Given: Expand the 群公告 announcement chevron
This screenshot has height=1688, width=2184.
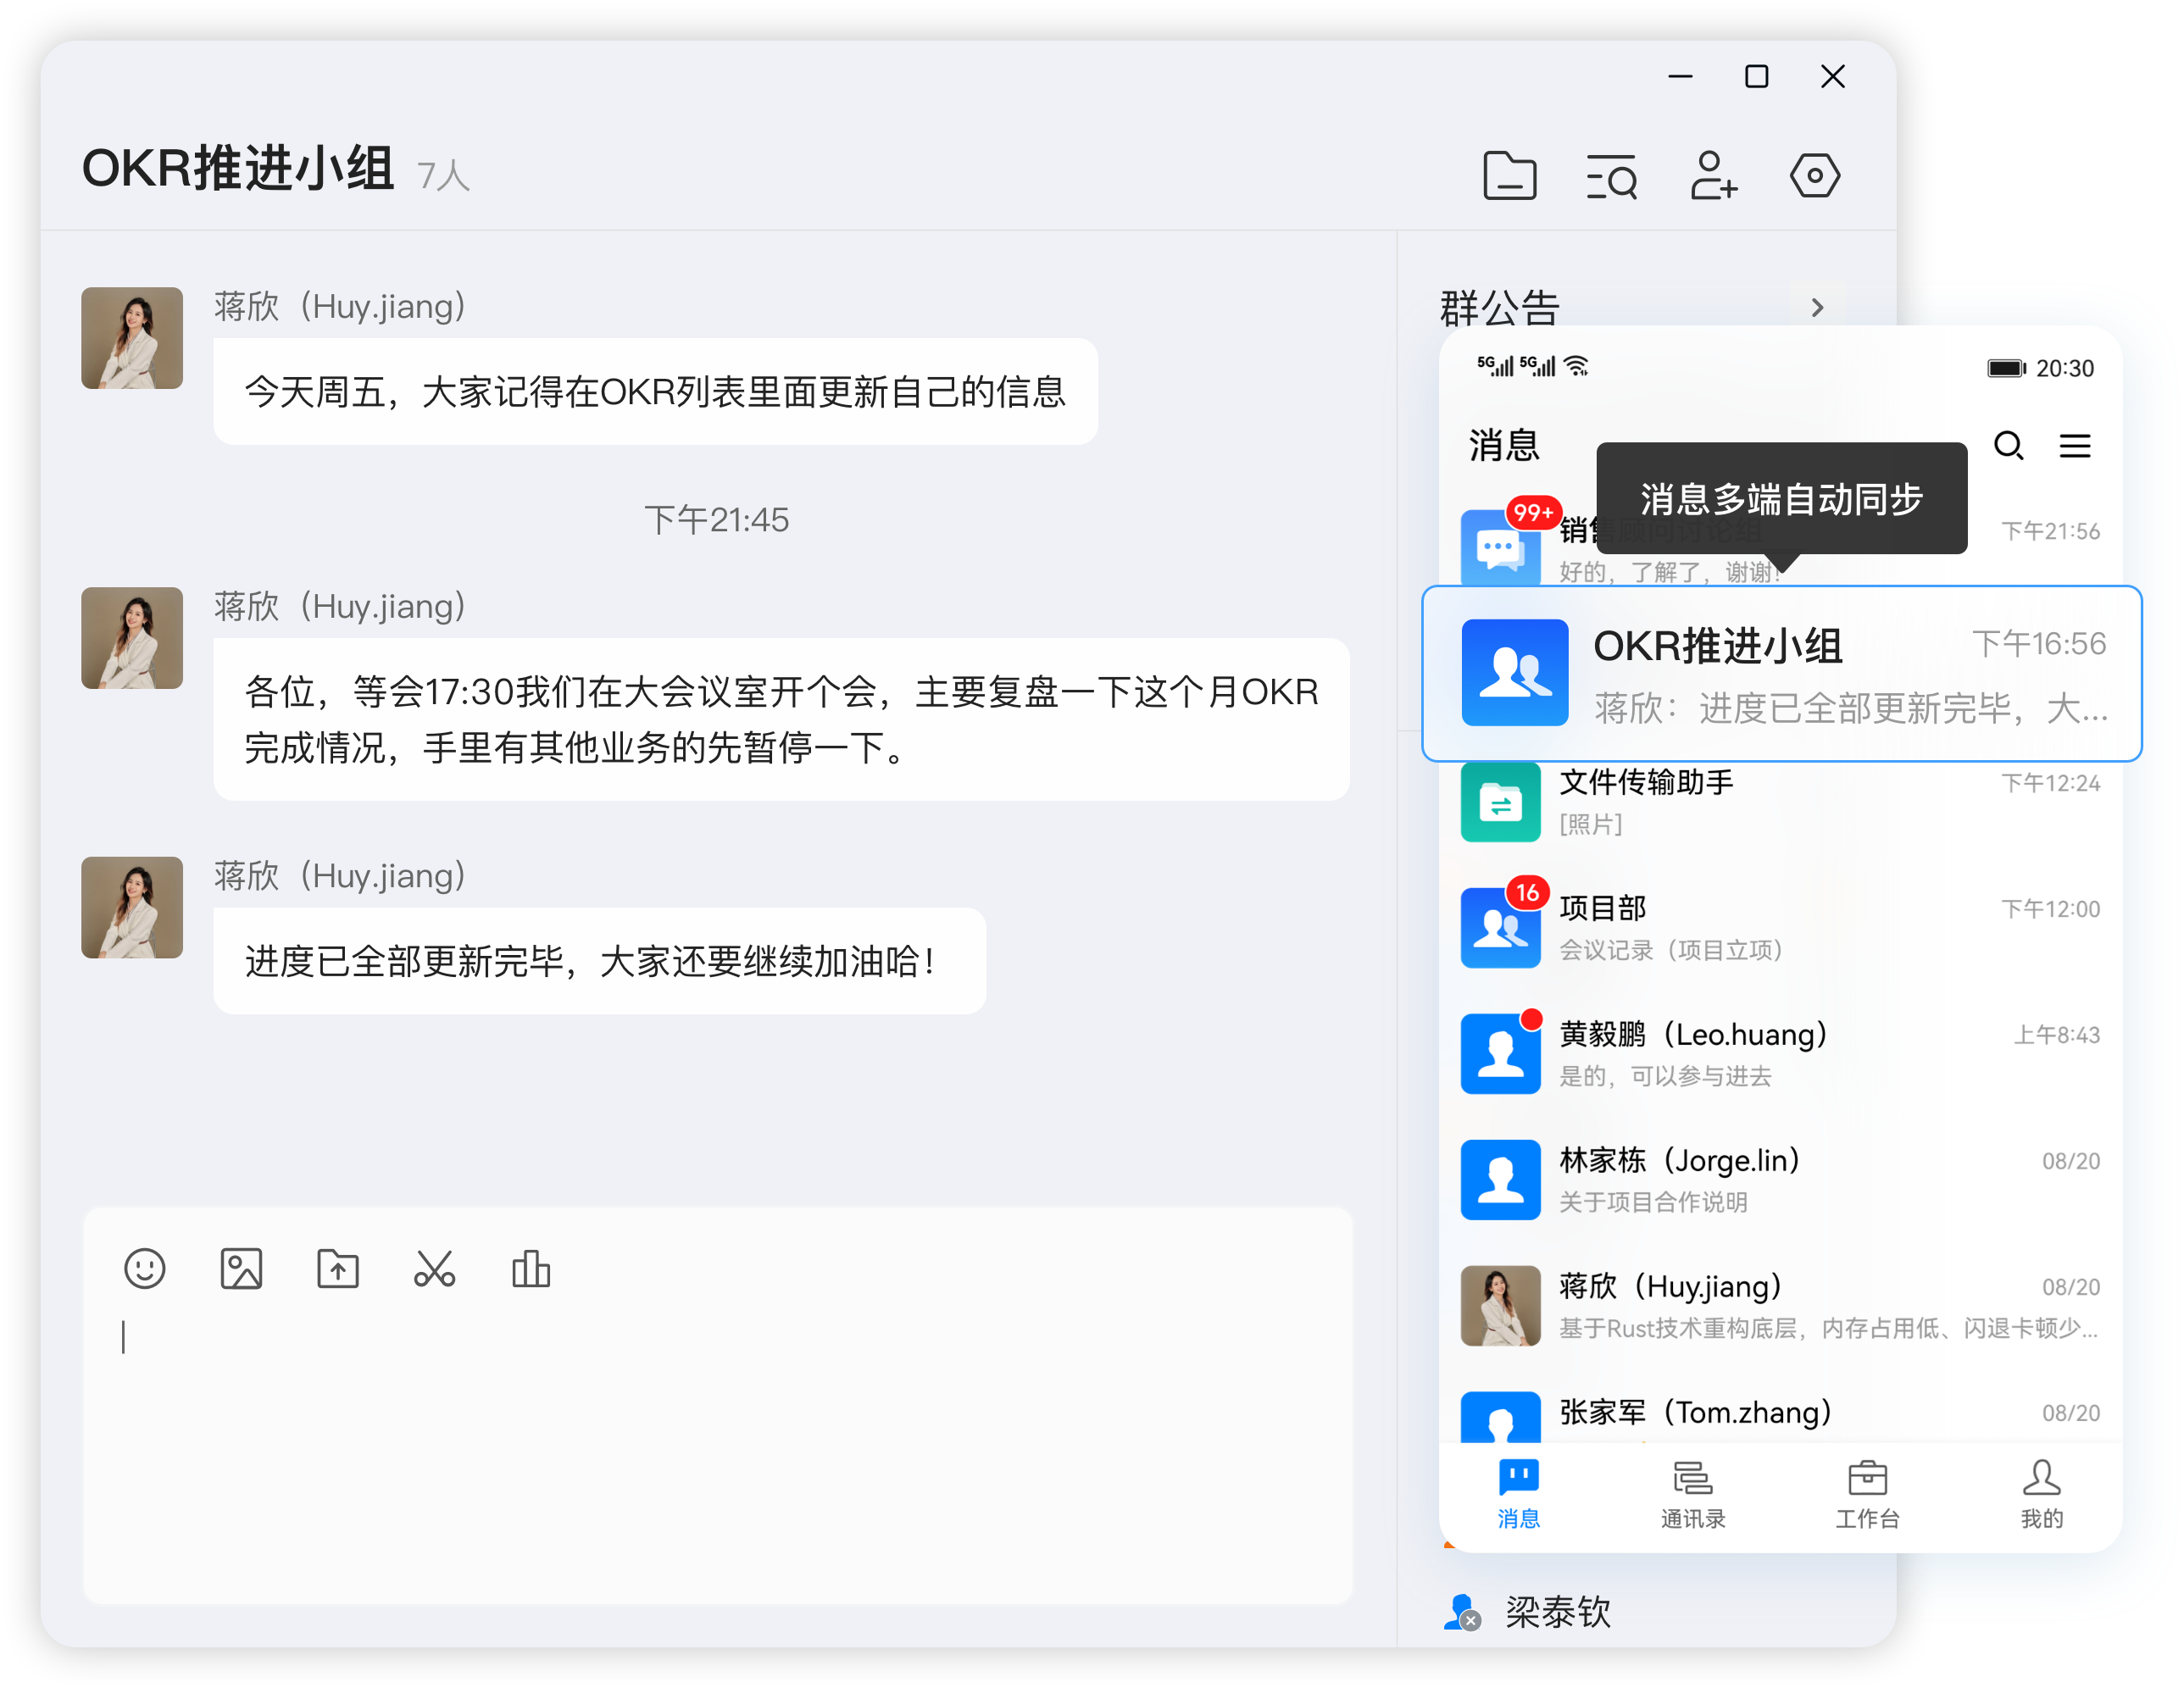Looking at the screenshot, I should coord(1817,308).
